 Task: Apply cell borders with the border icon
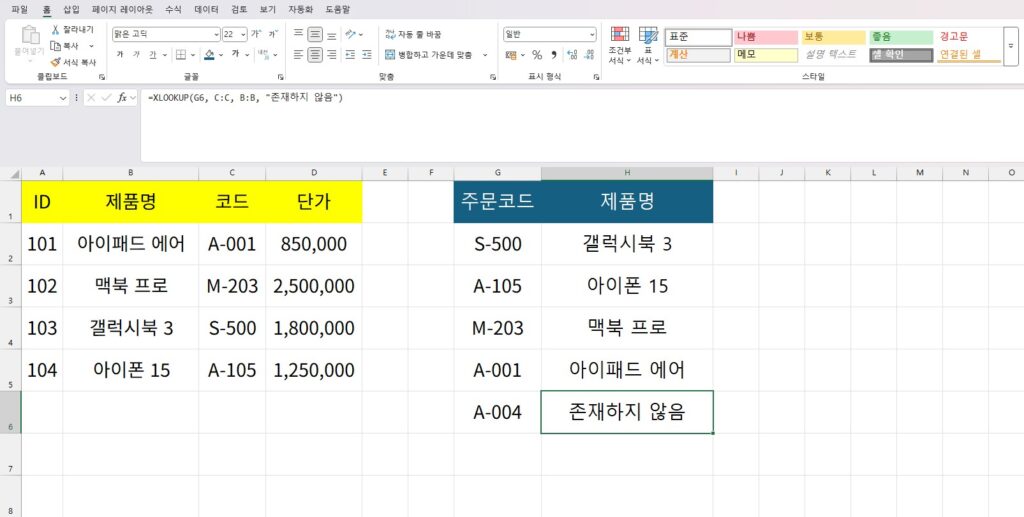181,55
